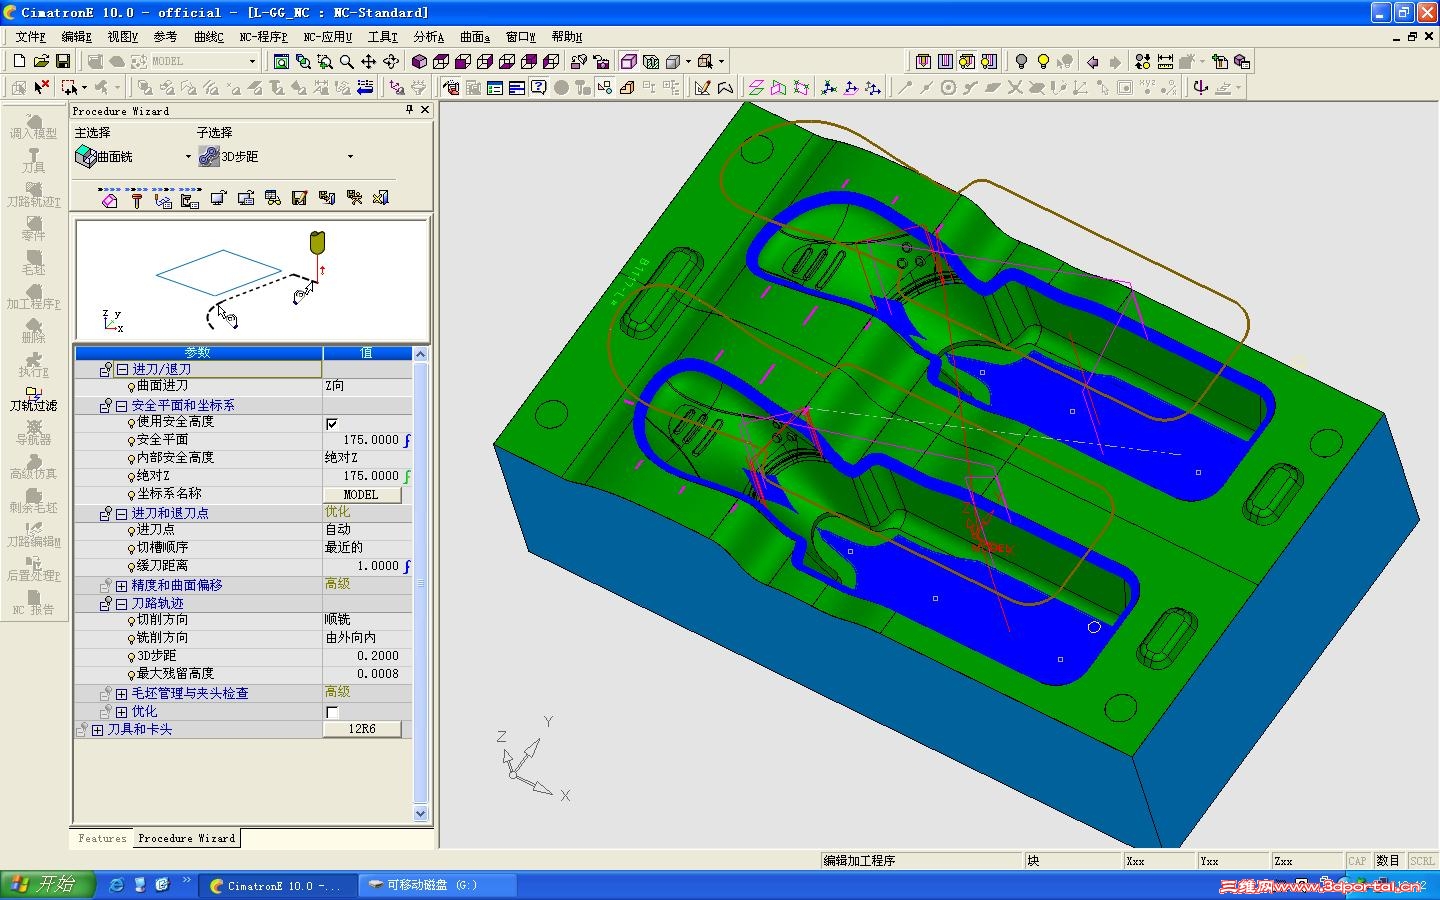Expand the 刀具和卡头 group
The height and width of the screenshot is (900, 1440).
pyautogui.click(x=97, y=730)
